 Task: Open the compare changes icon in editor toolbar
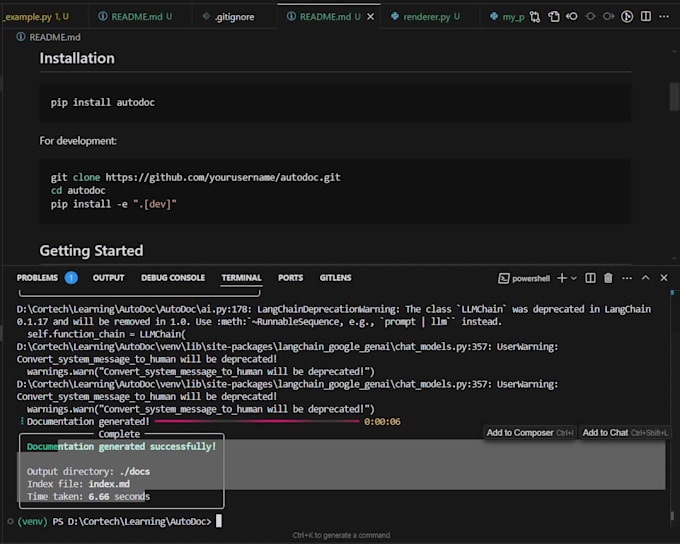point(535,16)
